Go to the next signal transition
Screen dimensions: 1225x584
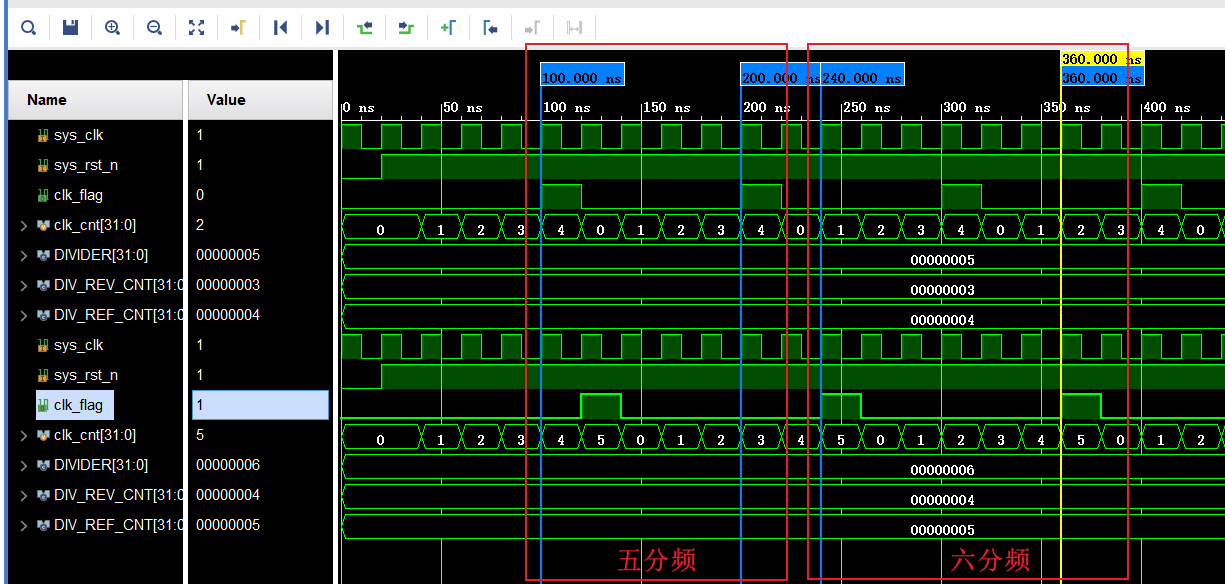click(x=406, y=28)
